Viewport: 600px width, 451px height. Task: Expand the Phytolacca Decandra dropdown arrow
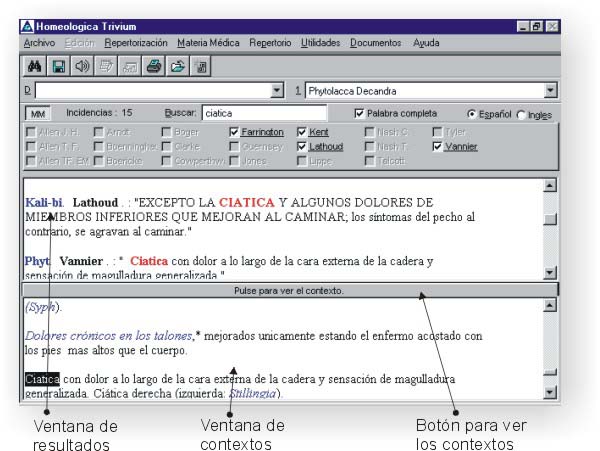(550, 91)
